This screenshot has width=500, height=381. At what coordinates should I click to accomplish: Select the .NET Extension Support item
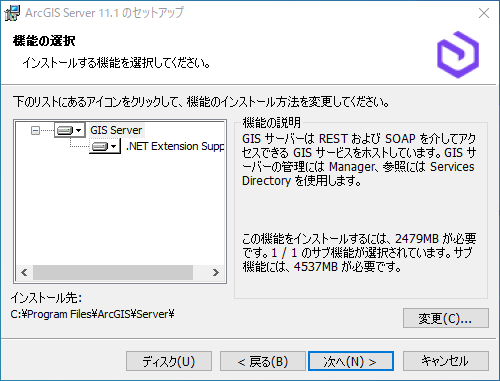tap(175, 146)
